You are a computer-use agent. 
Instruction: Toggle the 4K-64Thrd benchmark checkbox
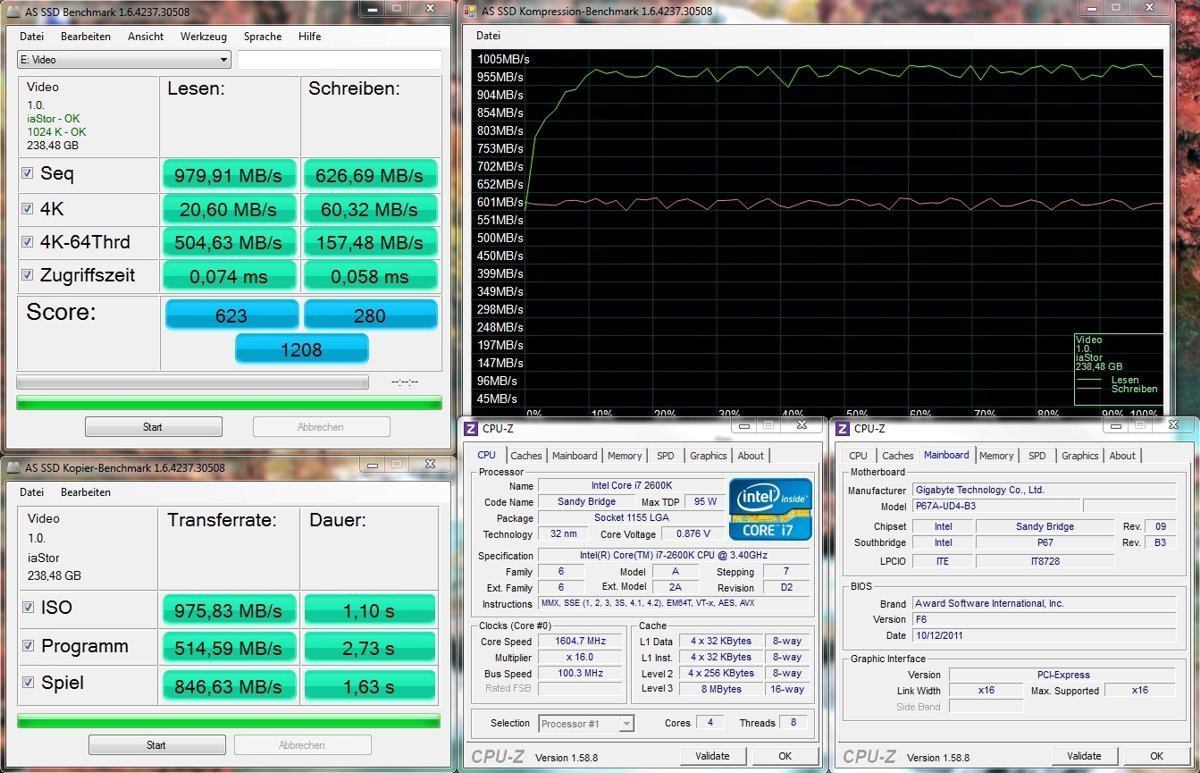point(27,242)
